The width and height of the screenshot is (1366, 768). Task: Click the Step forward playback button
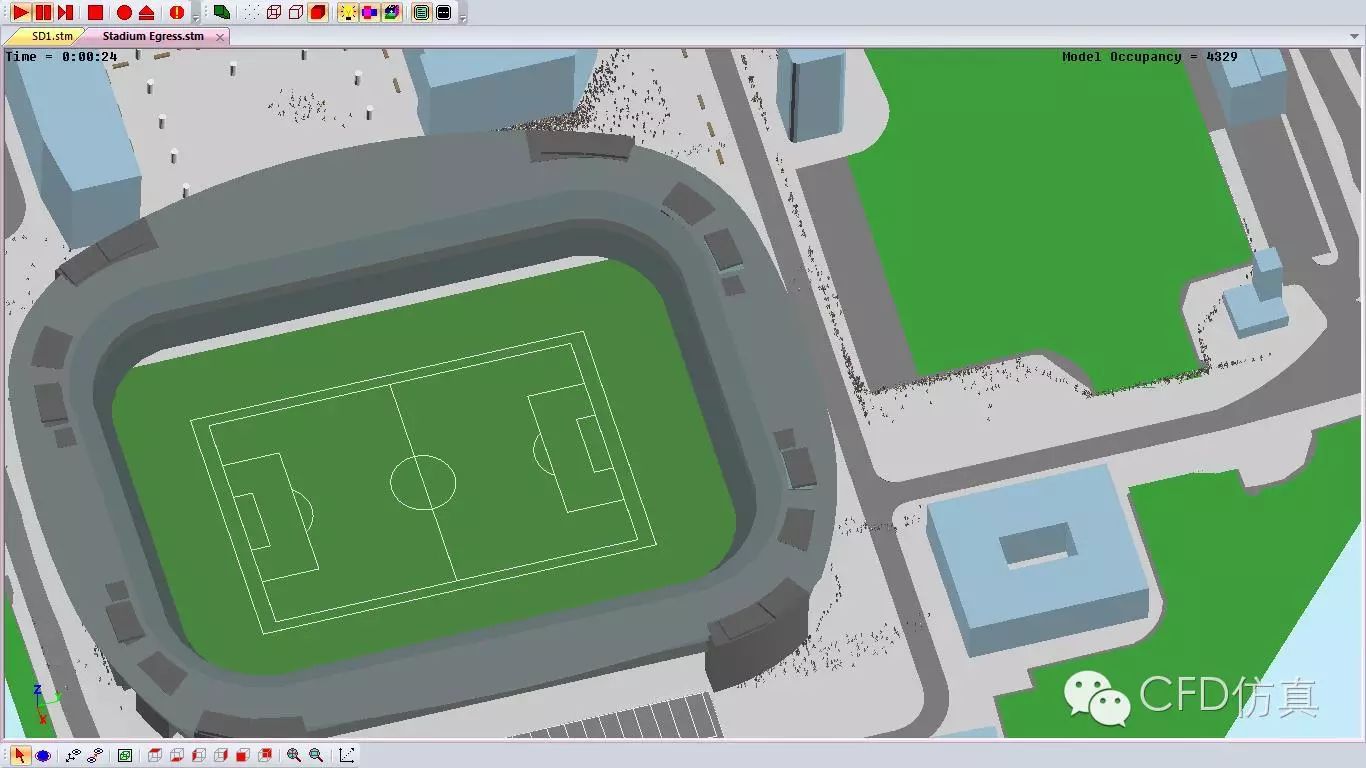point(65,13)
